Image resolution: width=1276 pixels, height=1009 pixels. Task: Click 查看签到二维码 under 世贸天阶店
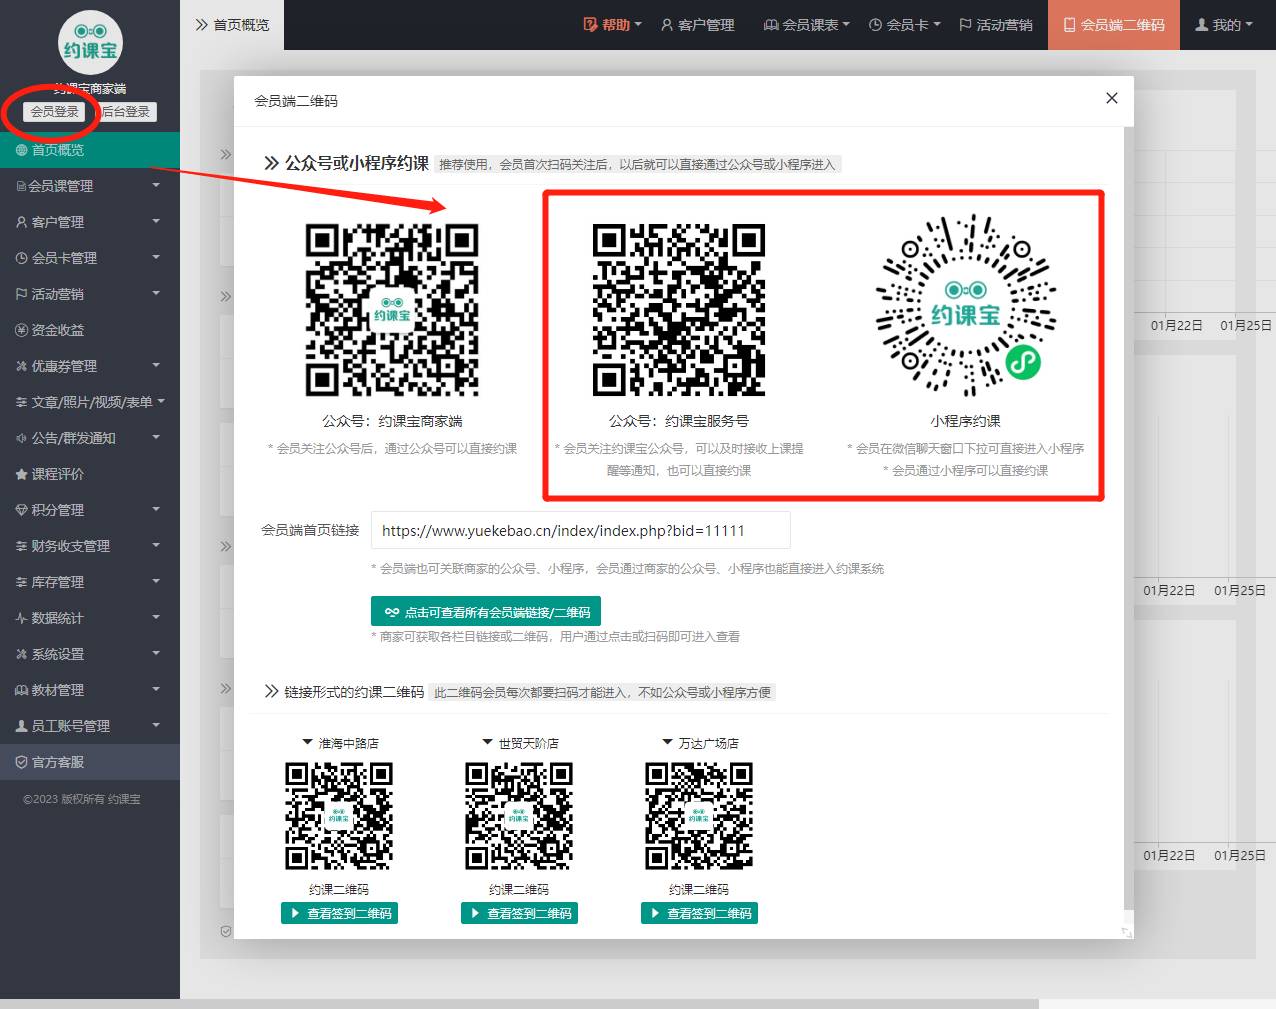coord(519,913)
